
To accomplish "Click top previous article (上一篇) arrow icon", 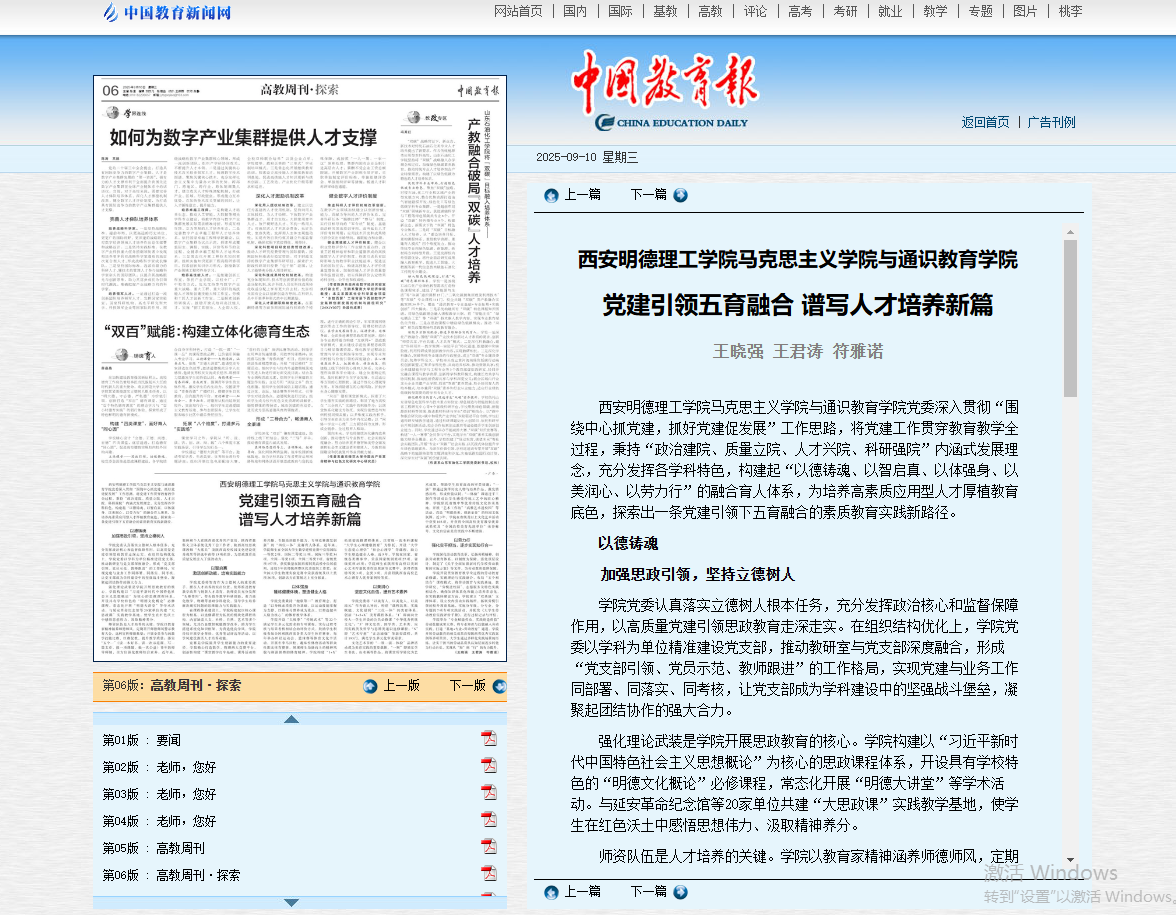I will [551, 195].
